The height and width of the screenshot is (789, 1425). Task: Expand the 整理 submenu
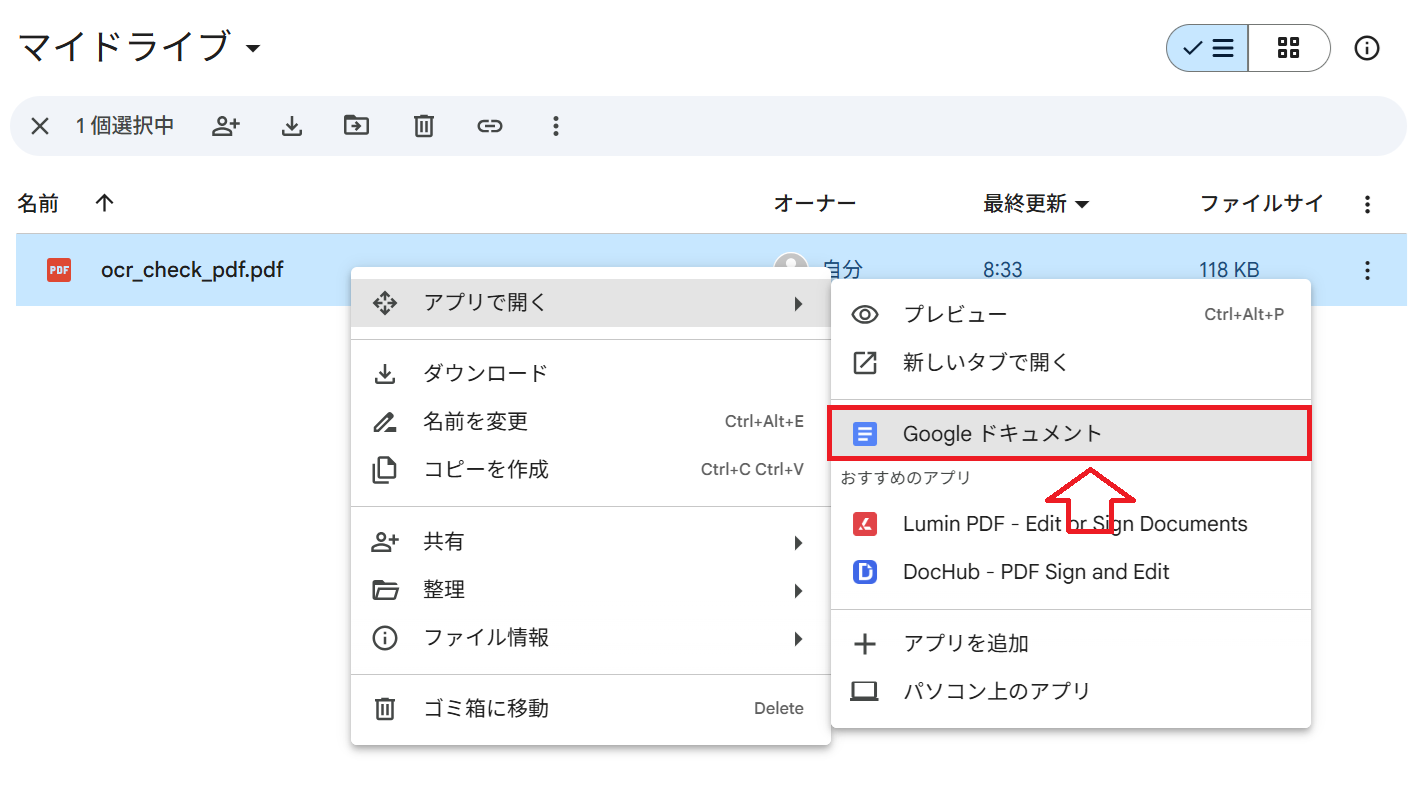tap(591, 590)
